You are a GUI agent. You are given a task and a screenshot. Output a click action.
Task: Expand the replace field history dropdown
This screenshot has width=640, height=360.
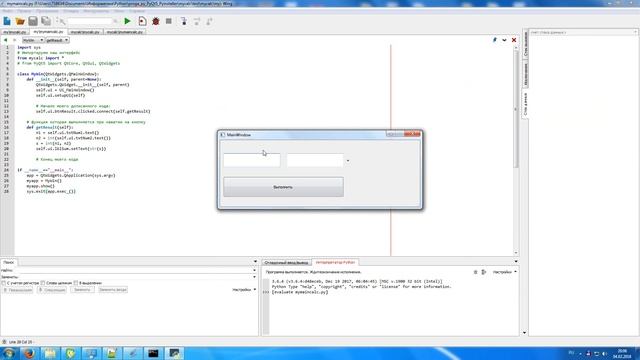coord(255,277)
